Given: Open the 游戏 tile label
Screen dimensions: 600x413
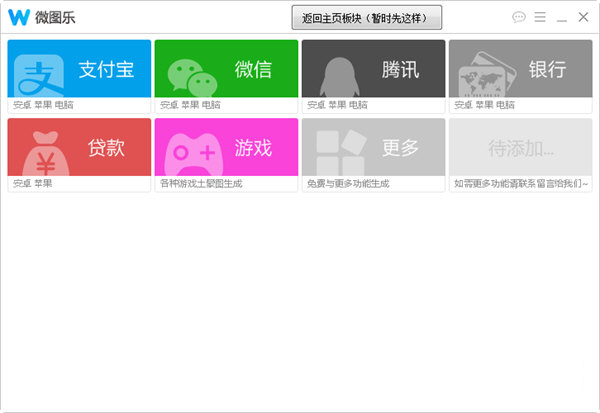Looking at the screenshot, I should [253, 148].
